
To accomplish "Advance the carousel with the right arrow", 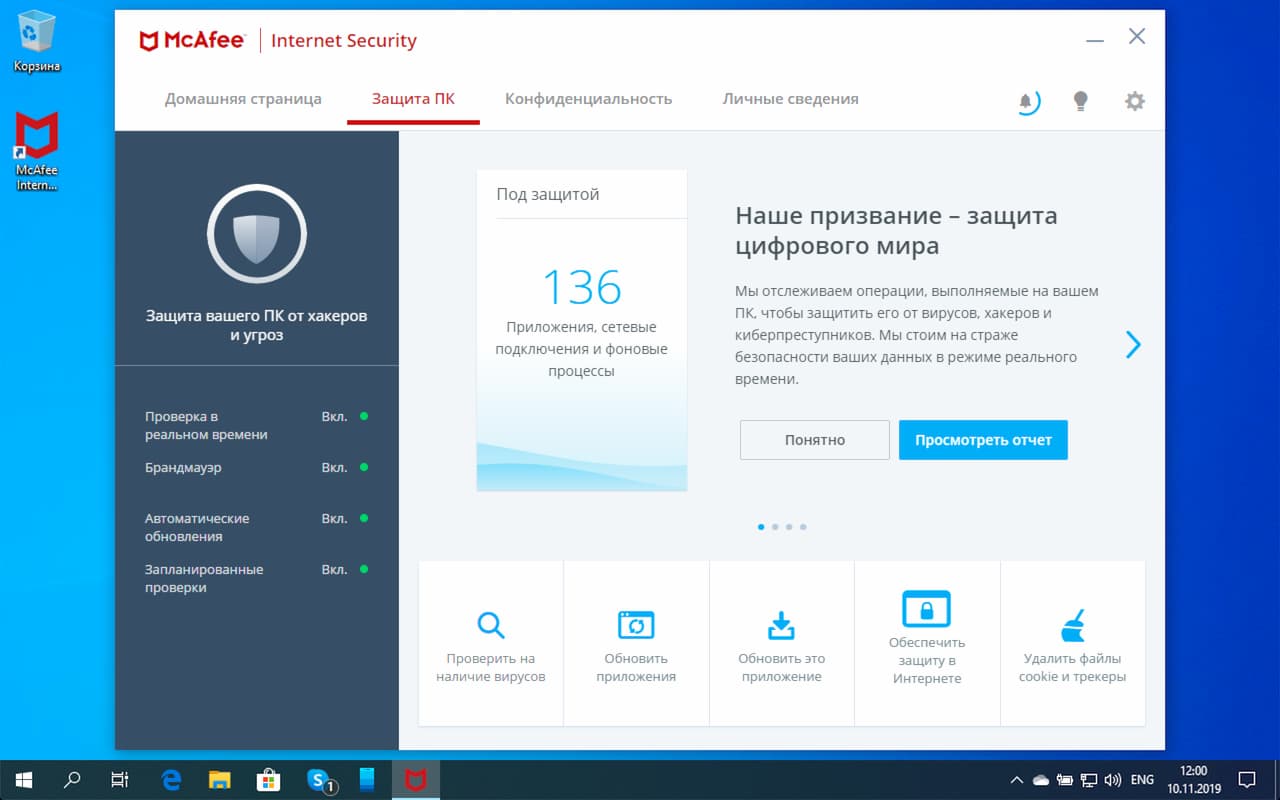I will [x=1133, y=344].
